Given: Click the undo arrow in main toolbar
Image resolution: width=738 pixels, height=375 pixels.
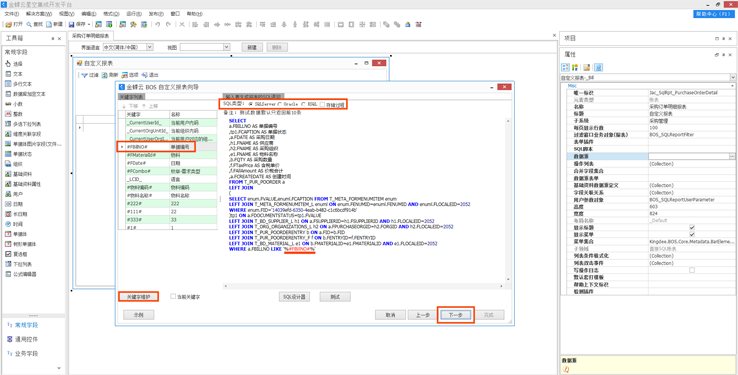Looking at the screenshot, I should [x=158, y=24].
